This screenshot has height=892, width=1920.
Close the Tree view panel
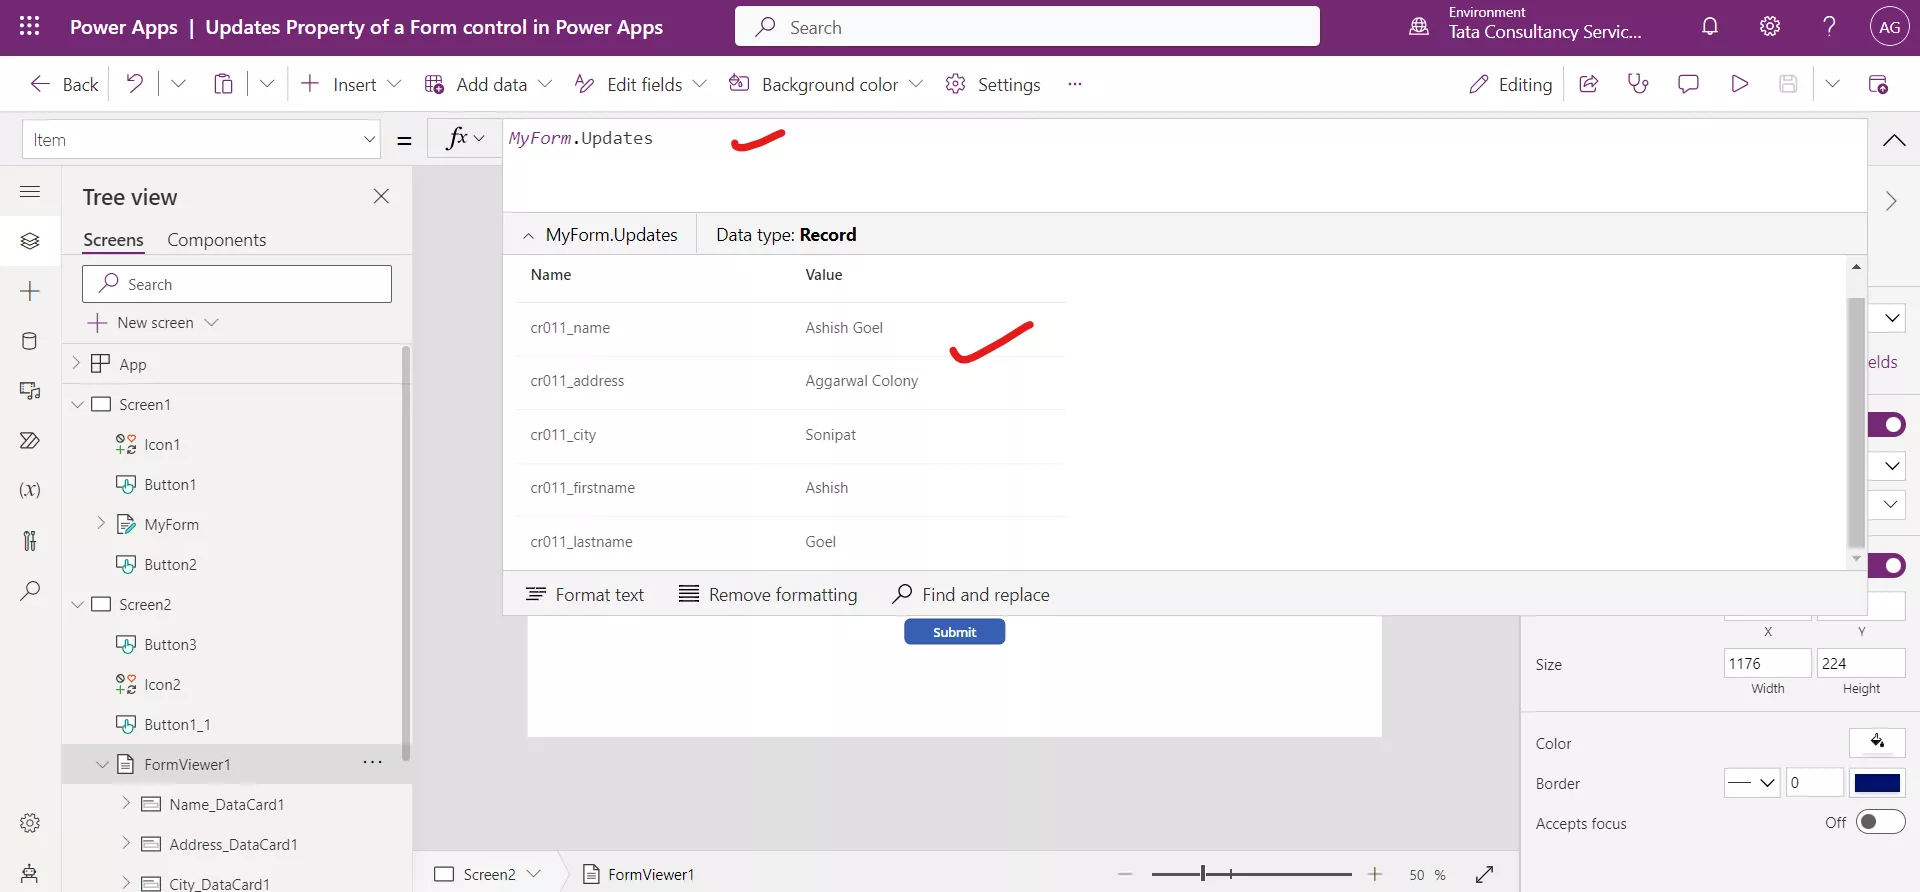pos(381,196)
